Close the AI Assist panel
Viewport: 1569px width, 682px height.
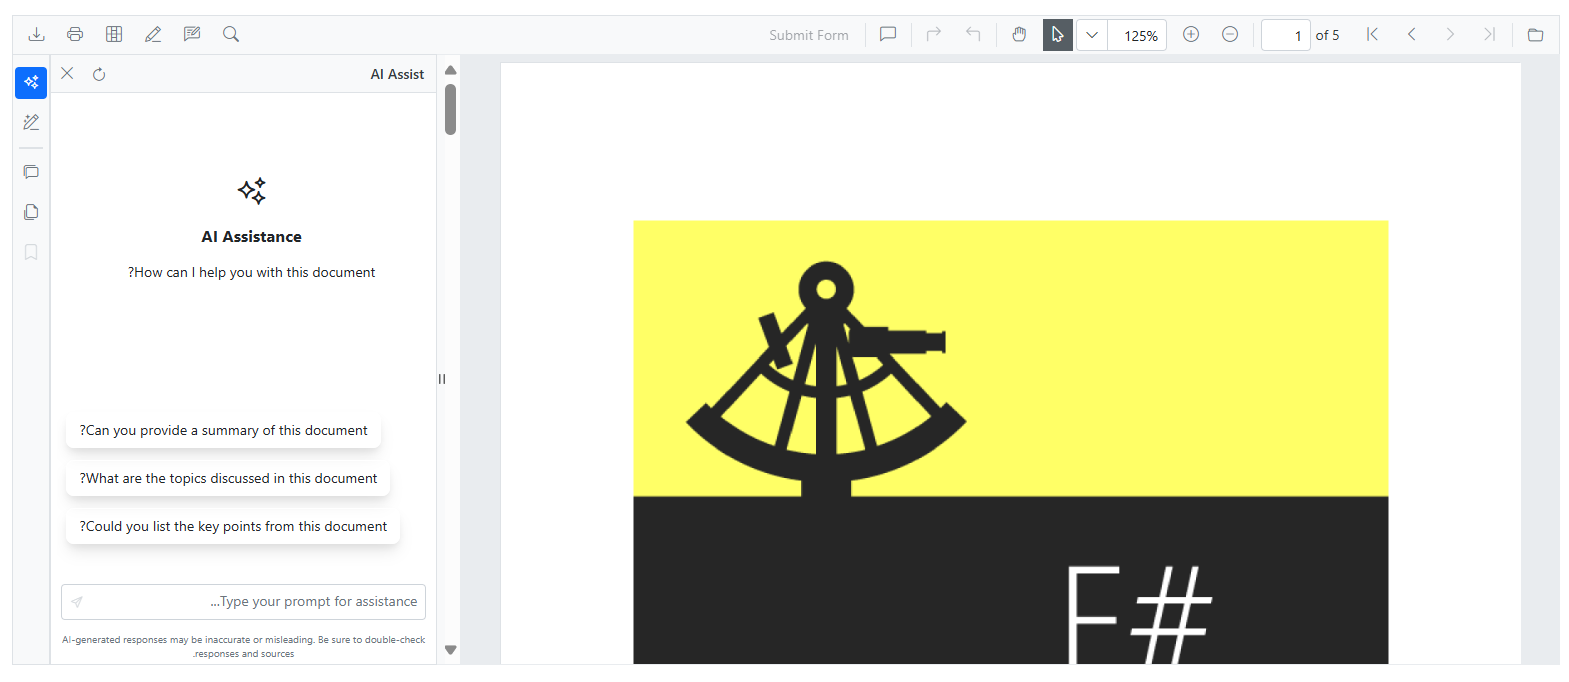coord(67,73)
